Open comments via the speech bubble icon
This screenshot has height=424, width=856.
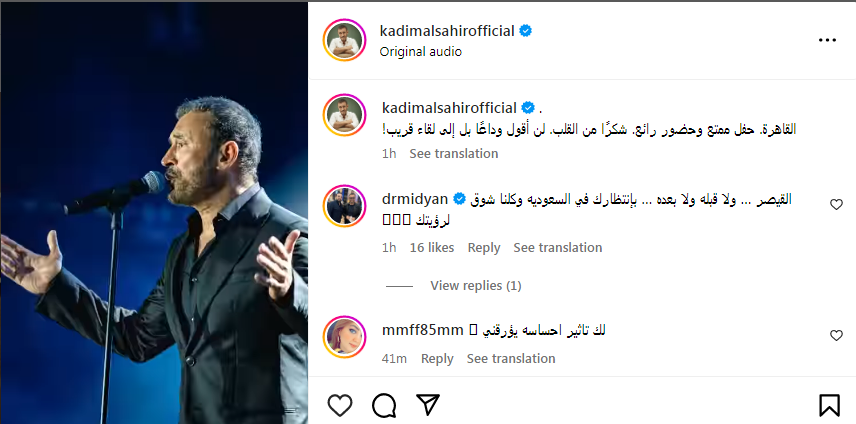(x=384, y=404)
